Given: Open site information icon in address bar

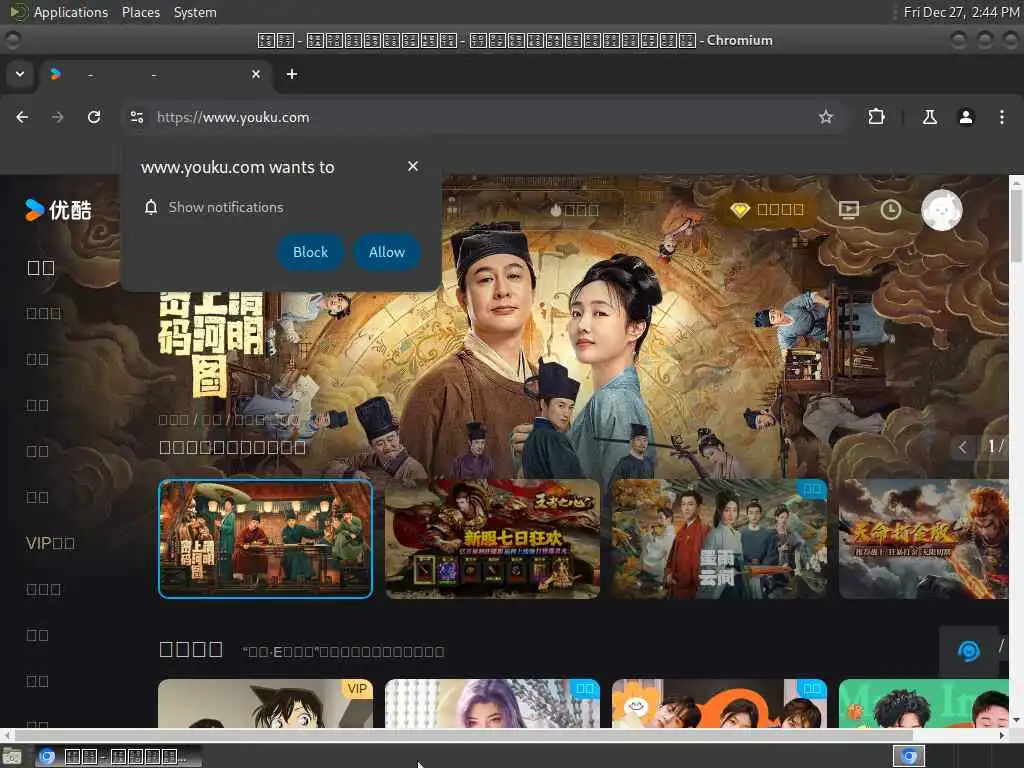Looking at the screenshot, I should pyautogui.click(x=137, y=117).
